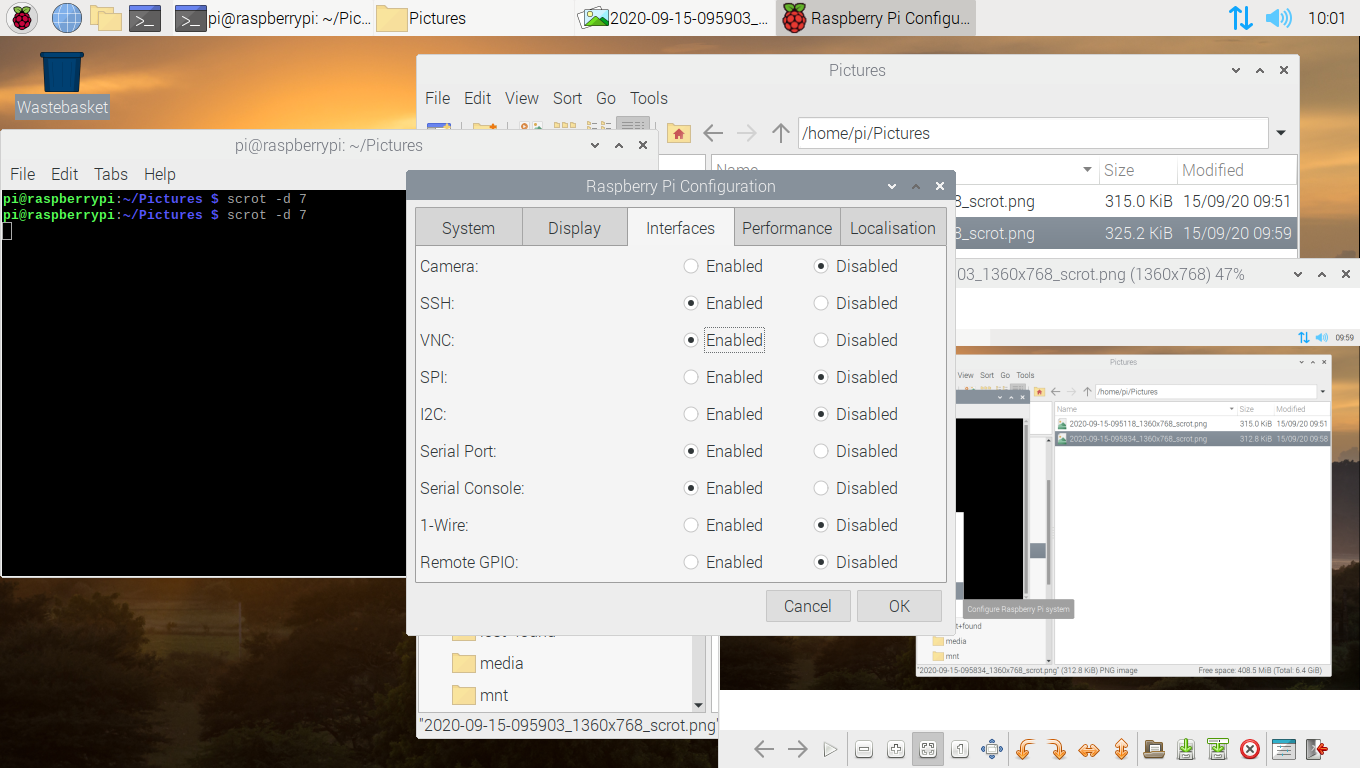The height and width of the screenshot is (768, 1360).
Task: Open the path history dropdown arrow
Action: click(x=1281, y=133)
